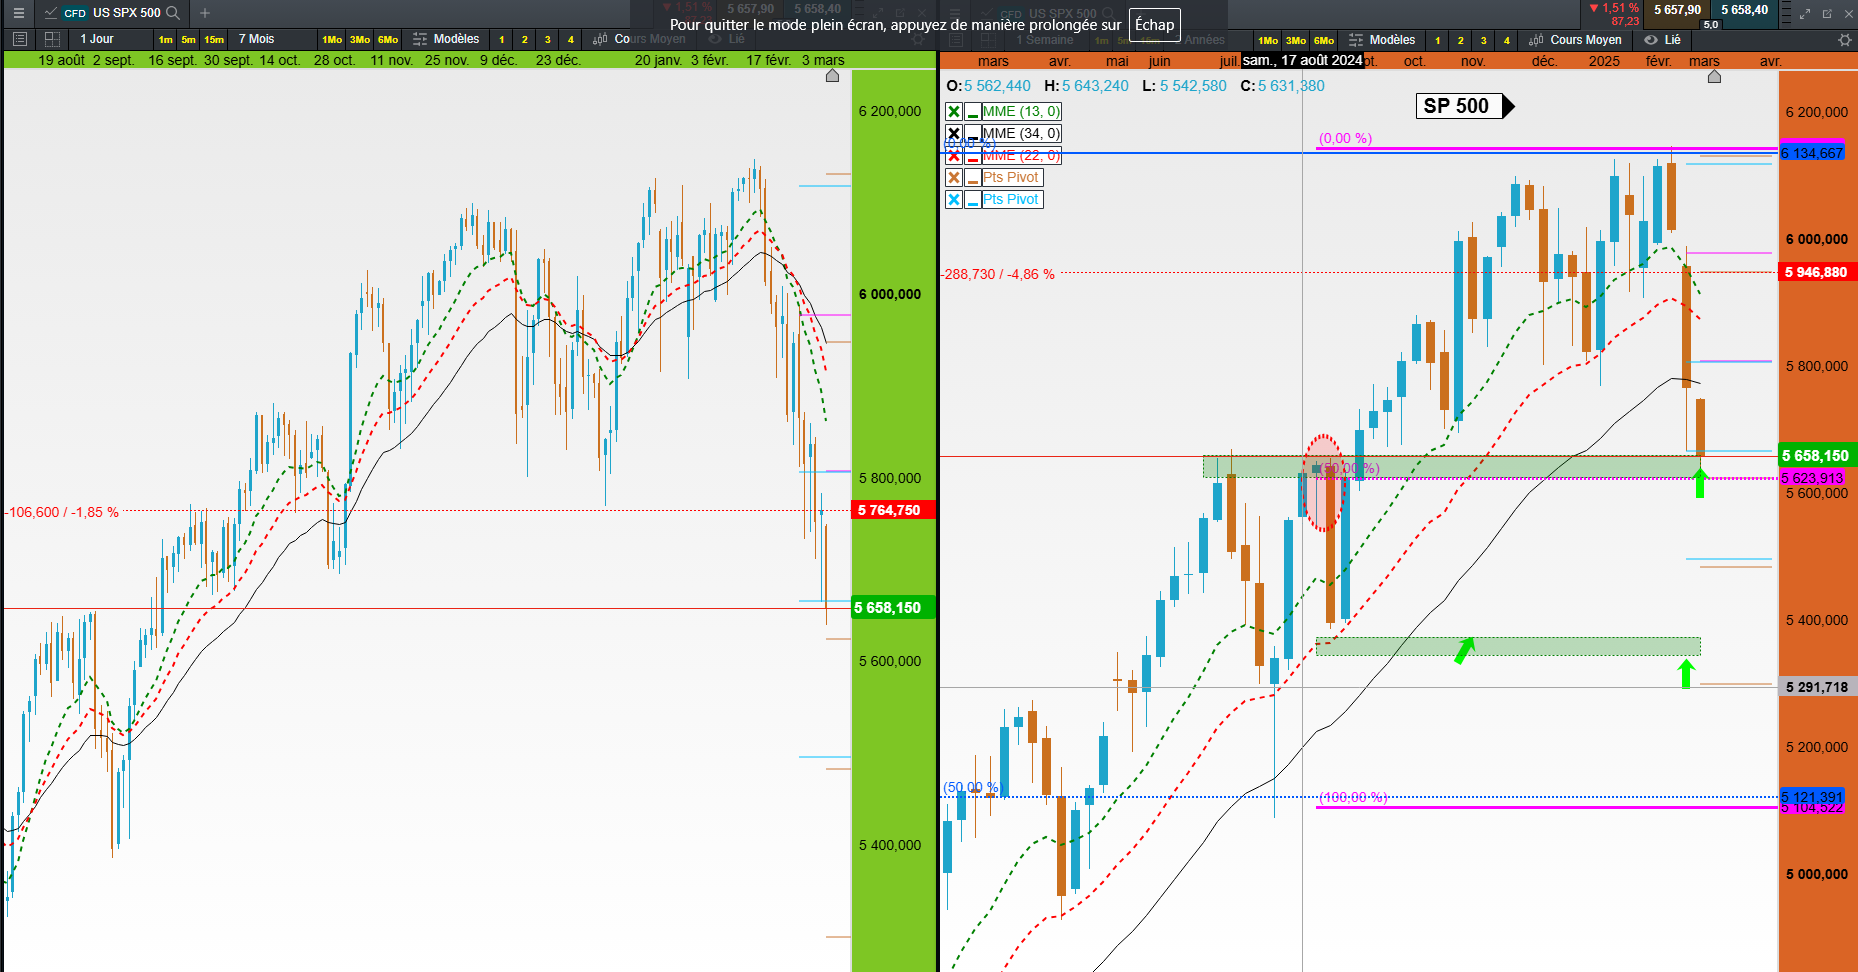1858x972 pixels.
Task: Open the chart layout grid icon in left toolbar
Action: [x=52, y=39]
